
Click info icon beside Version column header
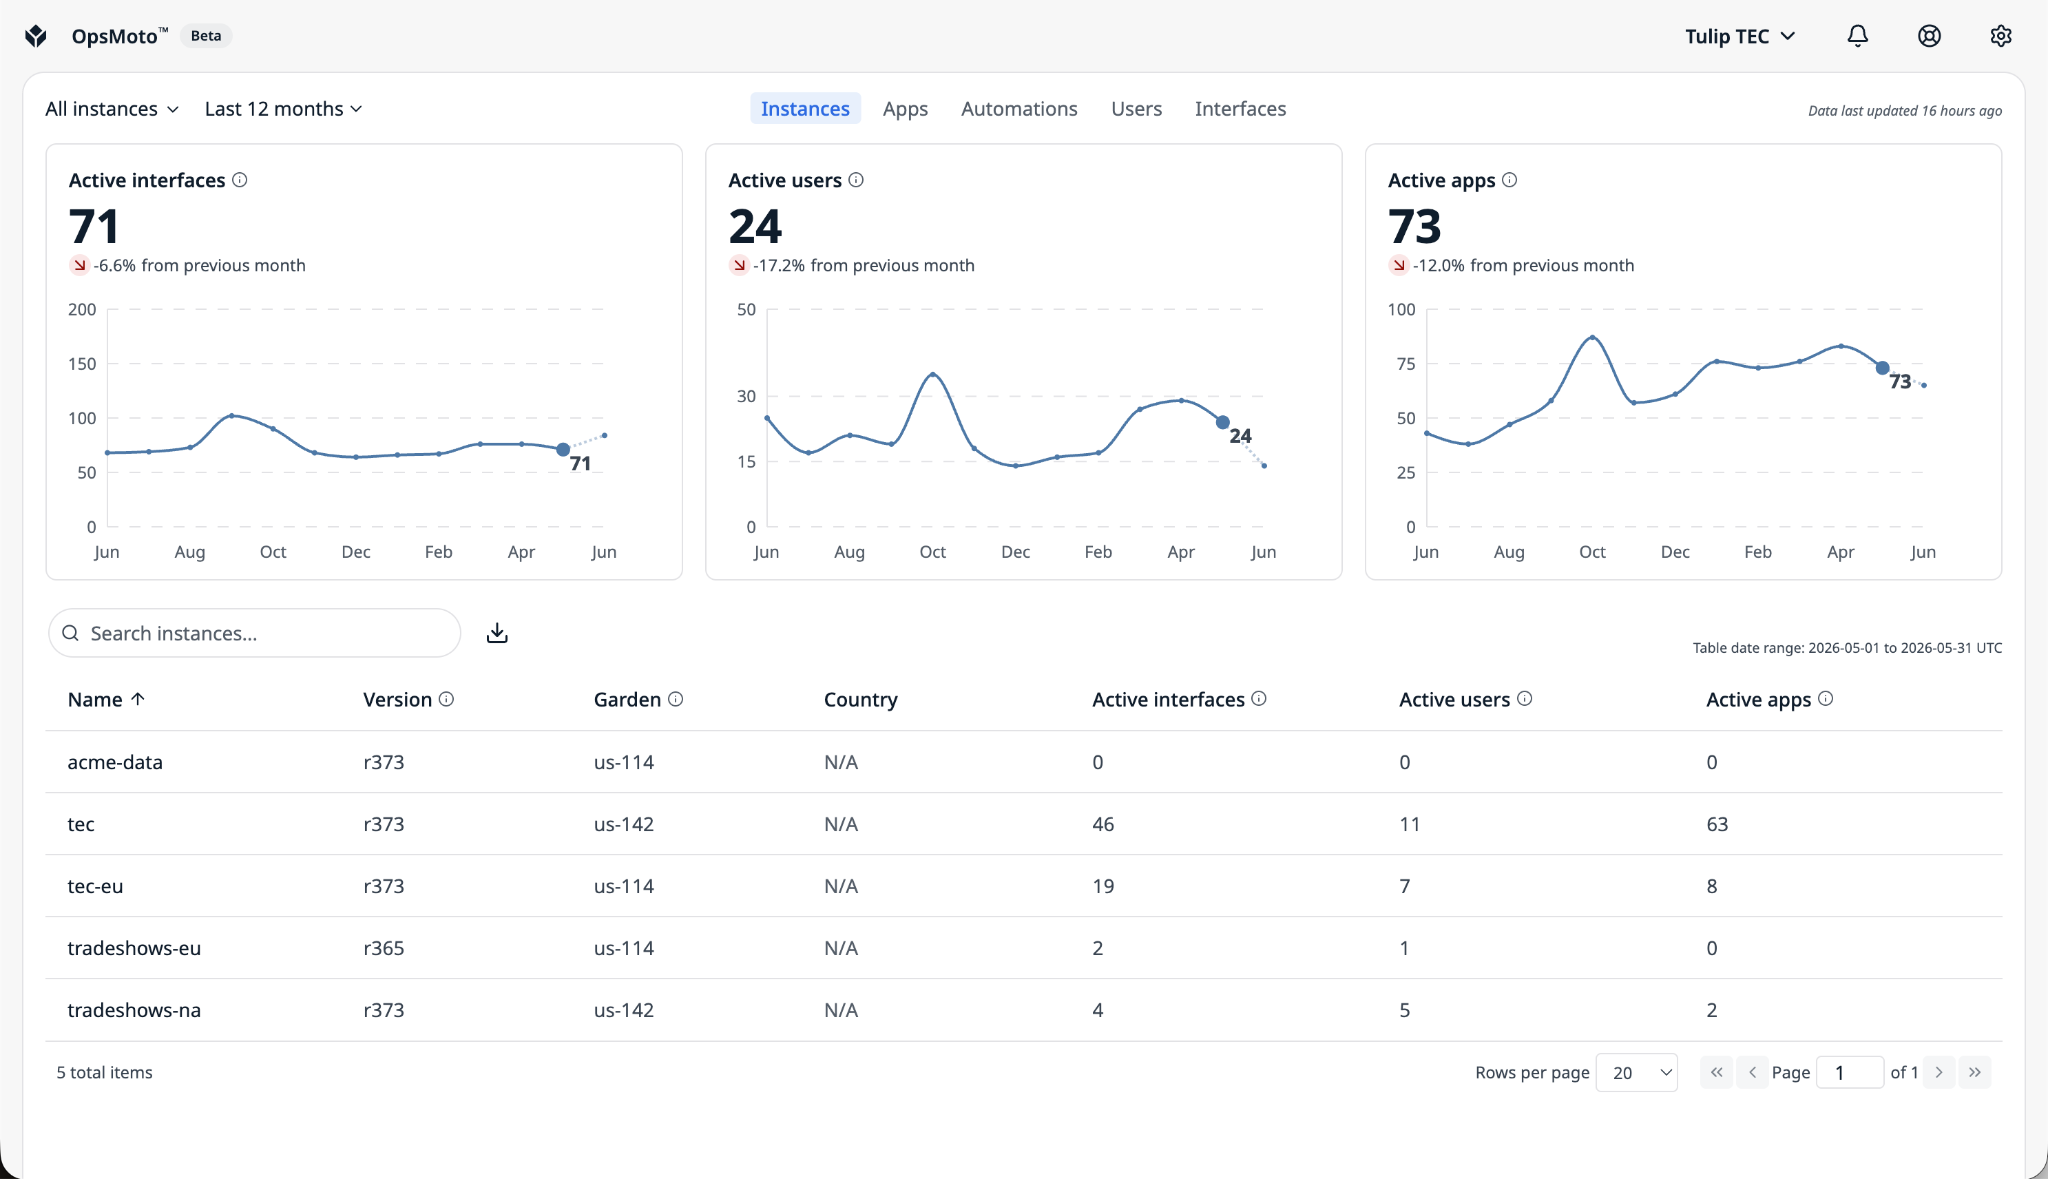(x=447, y=699)
